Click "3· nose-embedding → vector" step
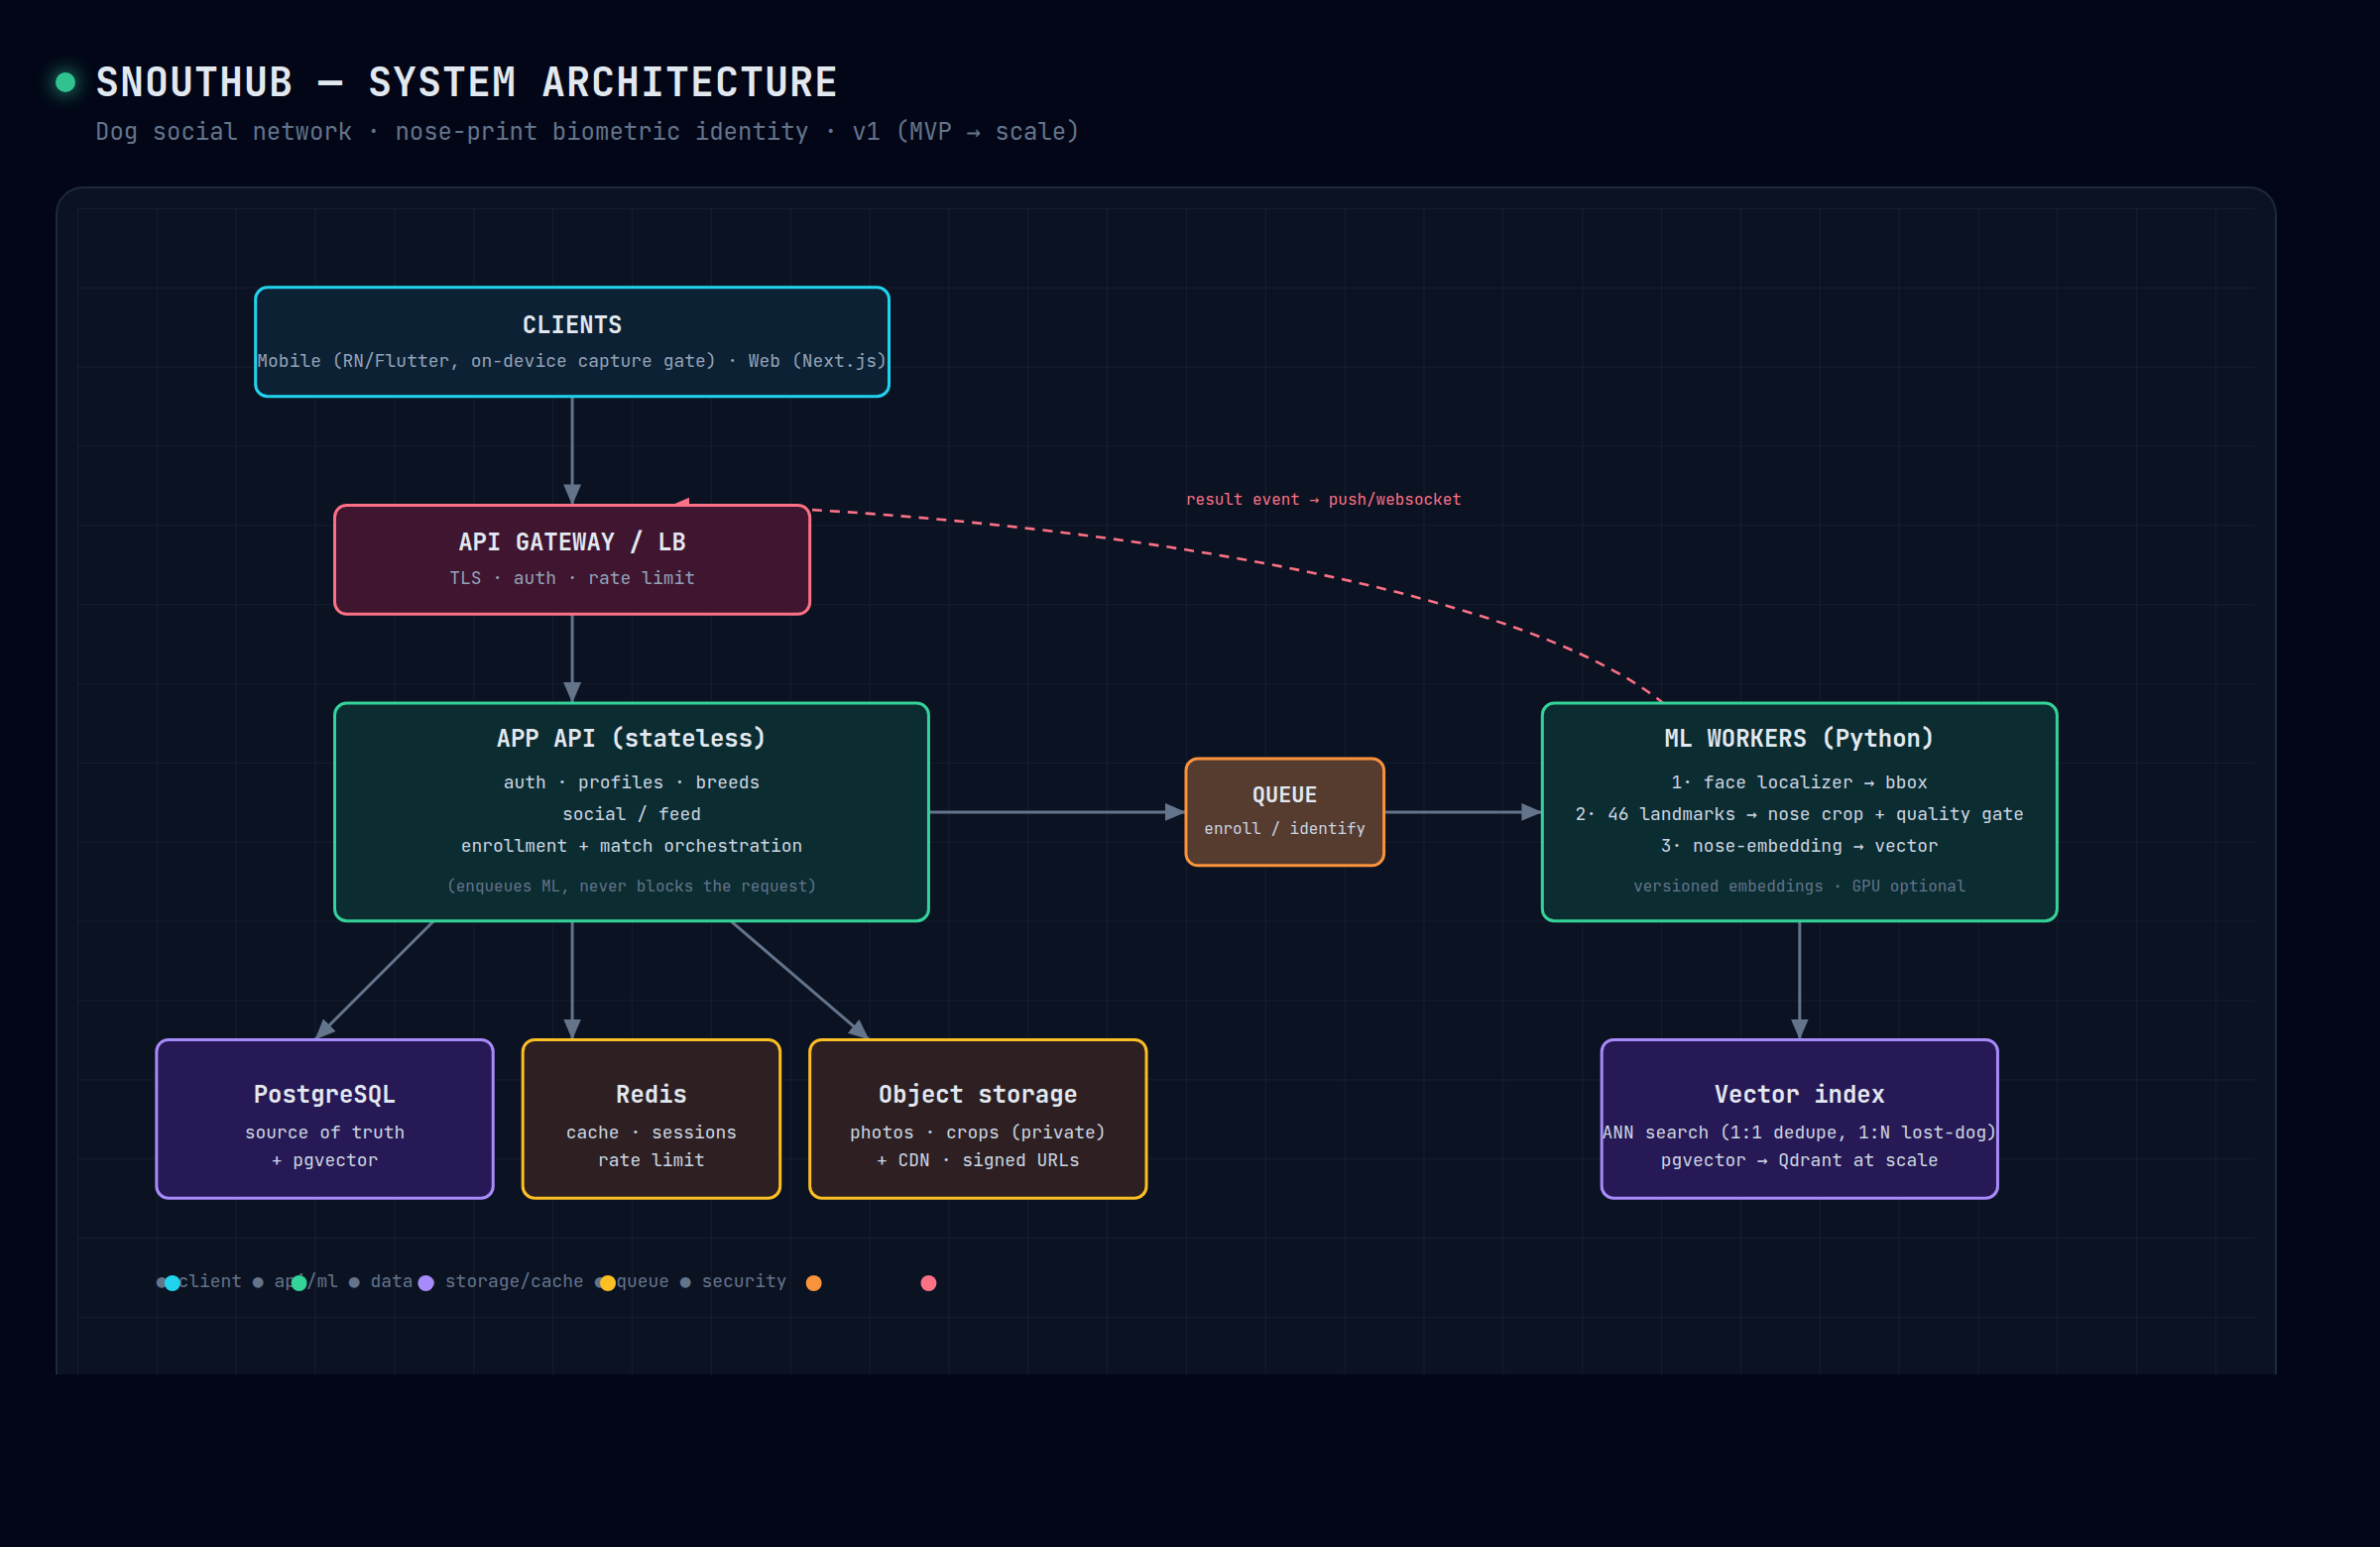Image resolution: width=2380 pixels, height=1547 pixels. point(1799,846)
